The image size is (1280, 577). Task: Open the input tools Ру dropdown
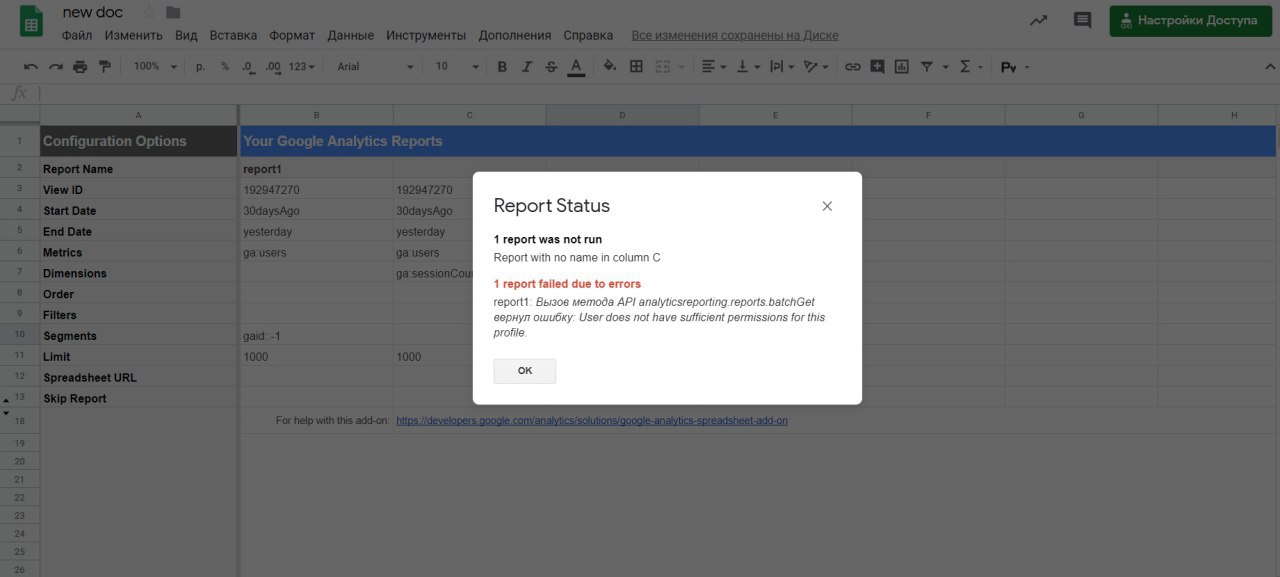pos(1015,67)
